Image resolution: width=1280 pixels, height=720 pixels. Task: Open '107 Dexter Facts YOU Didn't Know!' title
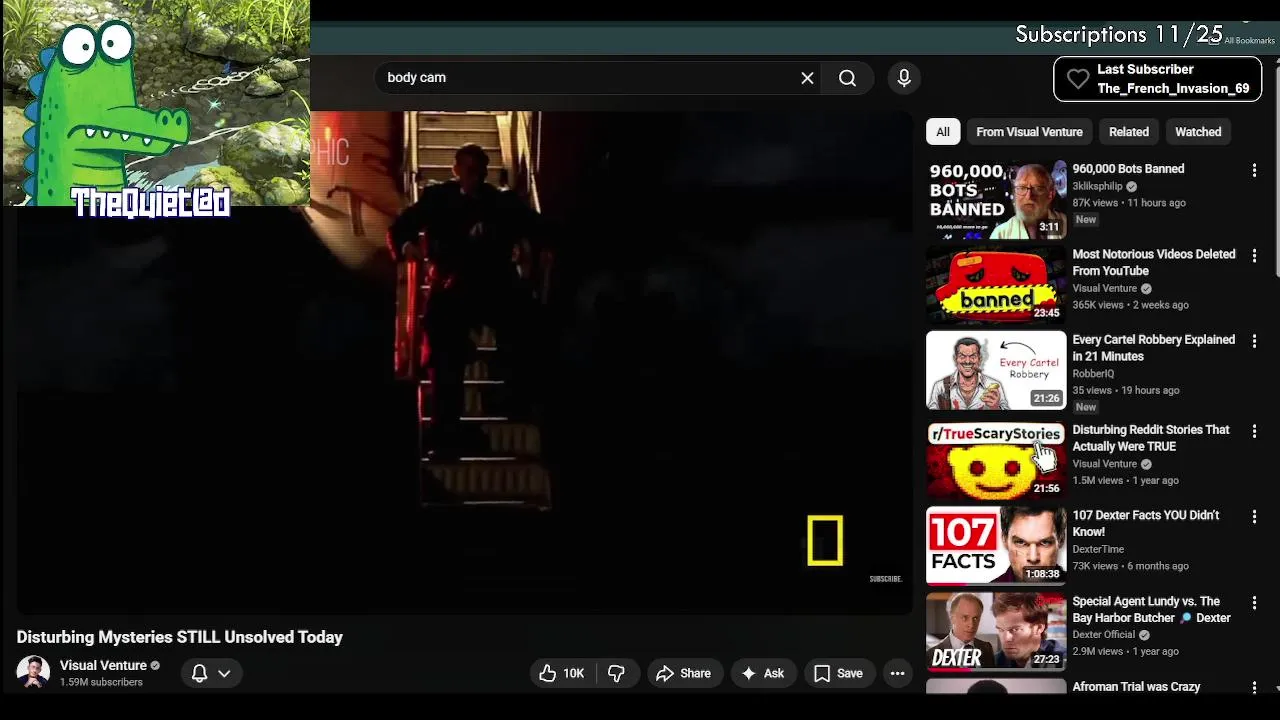coord(1146,524)
